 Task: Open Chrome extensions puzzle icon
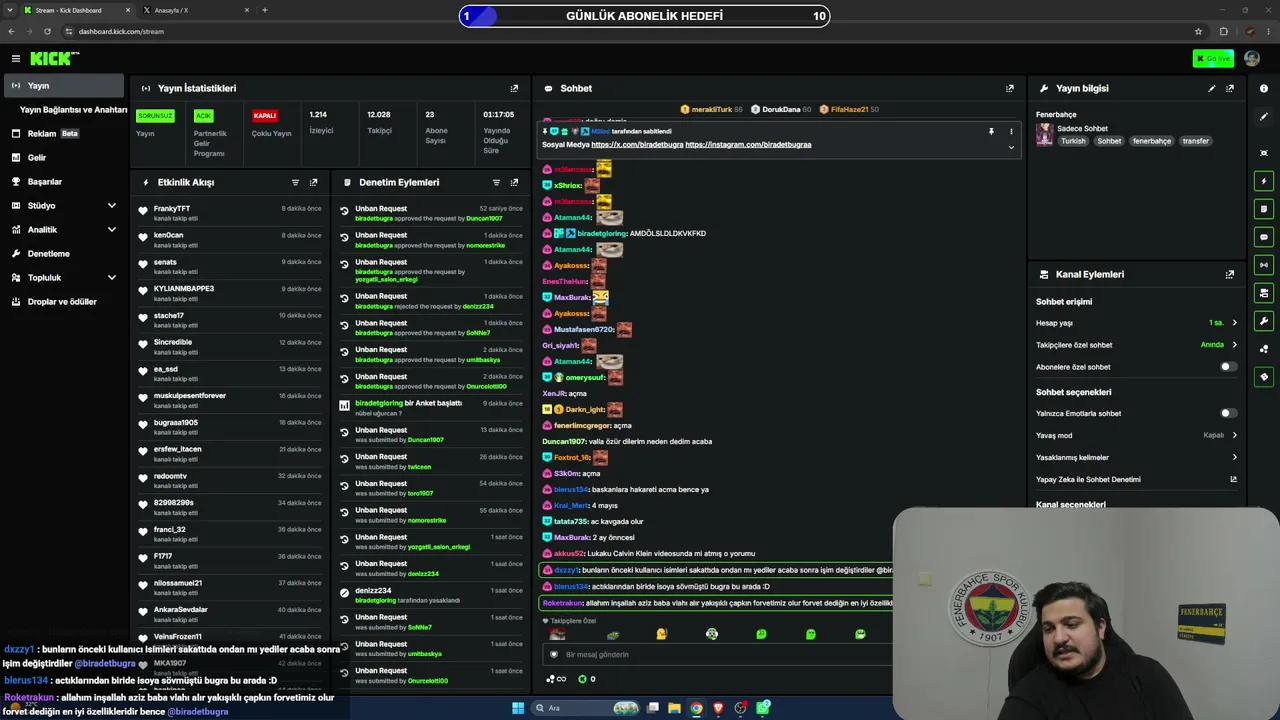coord(1223,31)
